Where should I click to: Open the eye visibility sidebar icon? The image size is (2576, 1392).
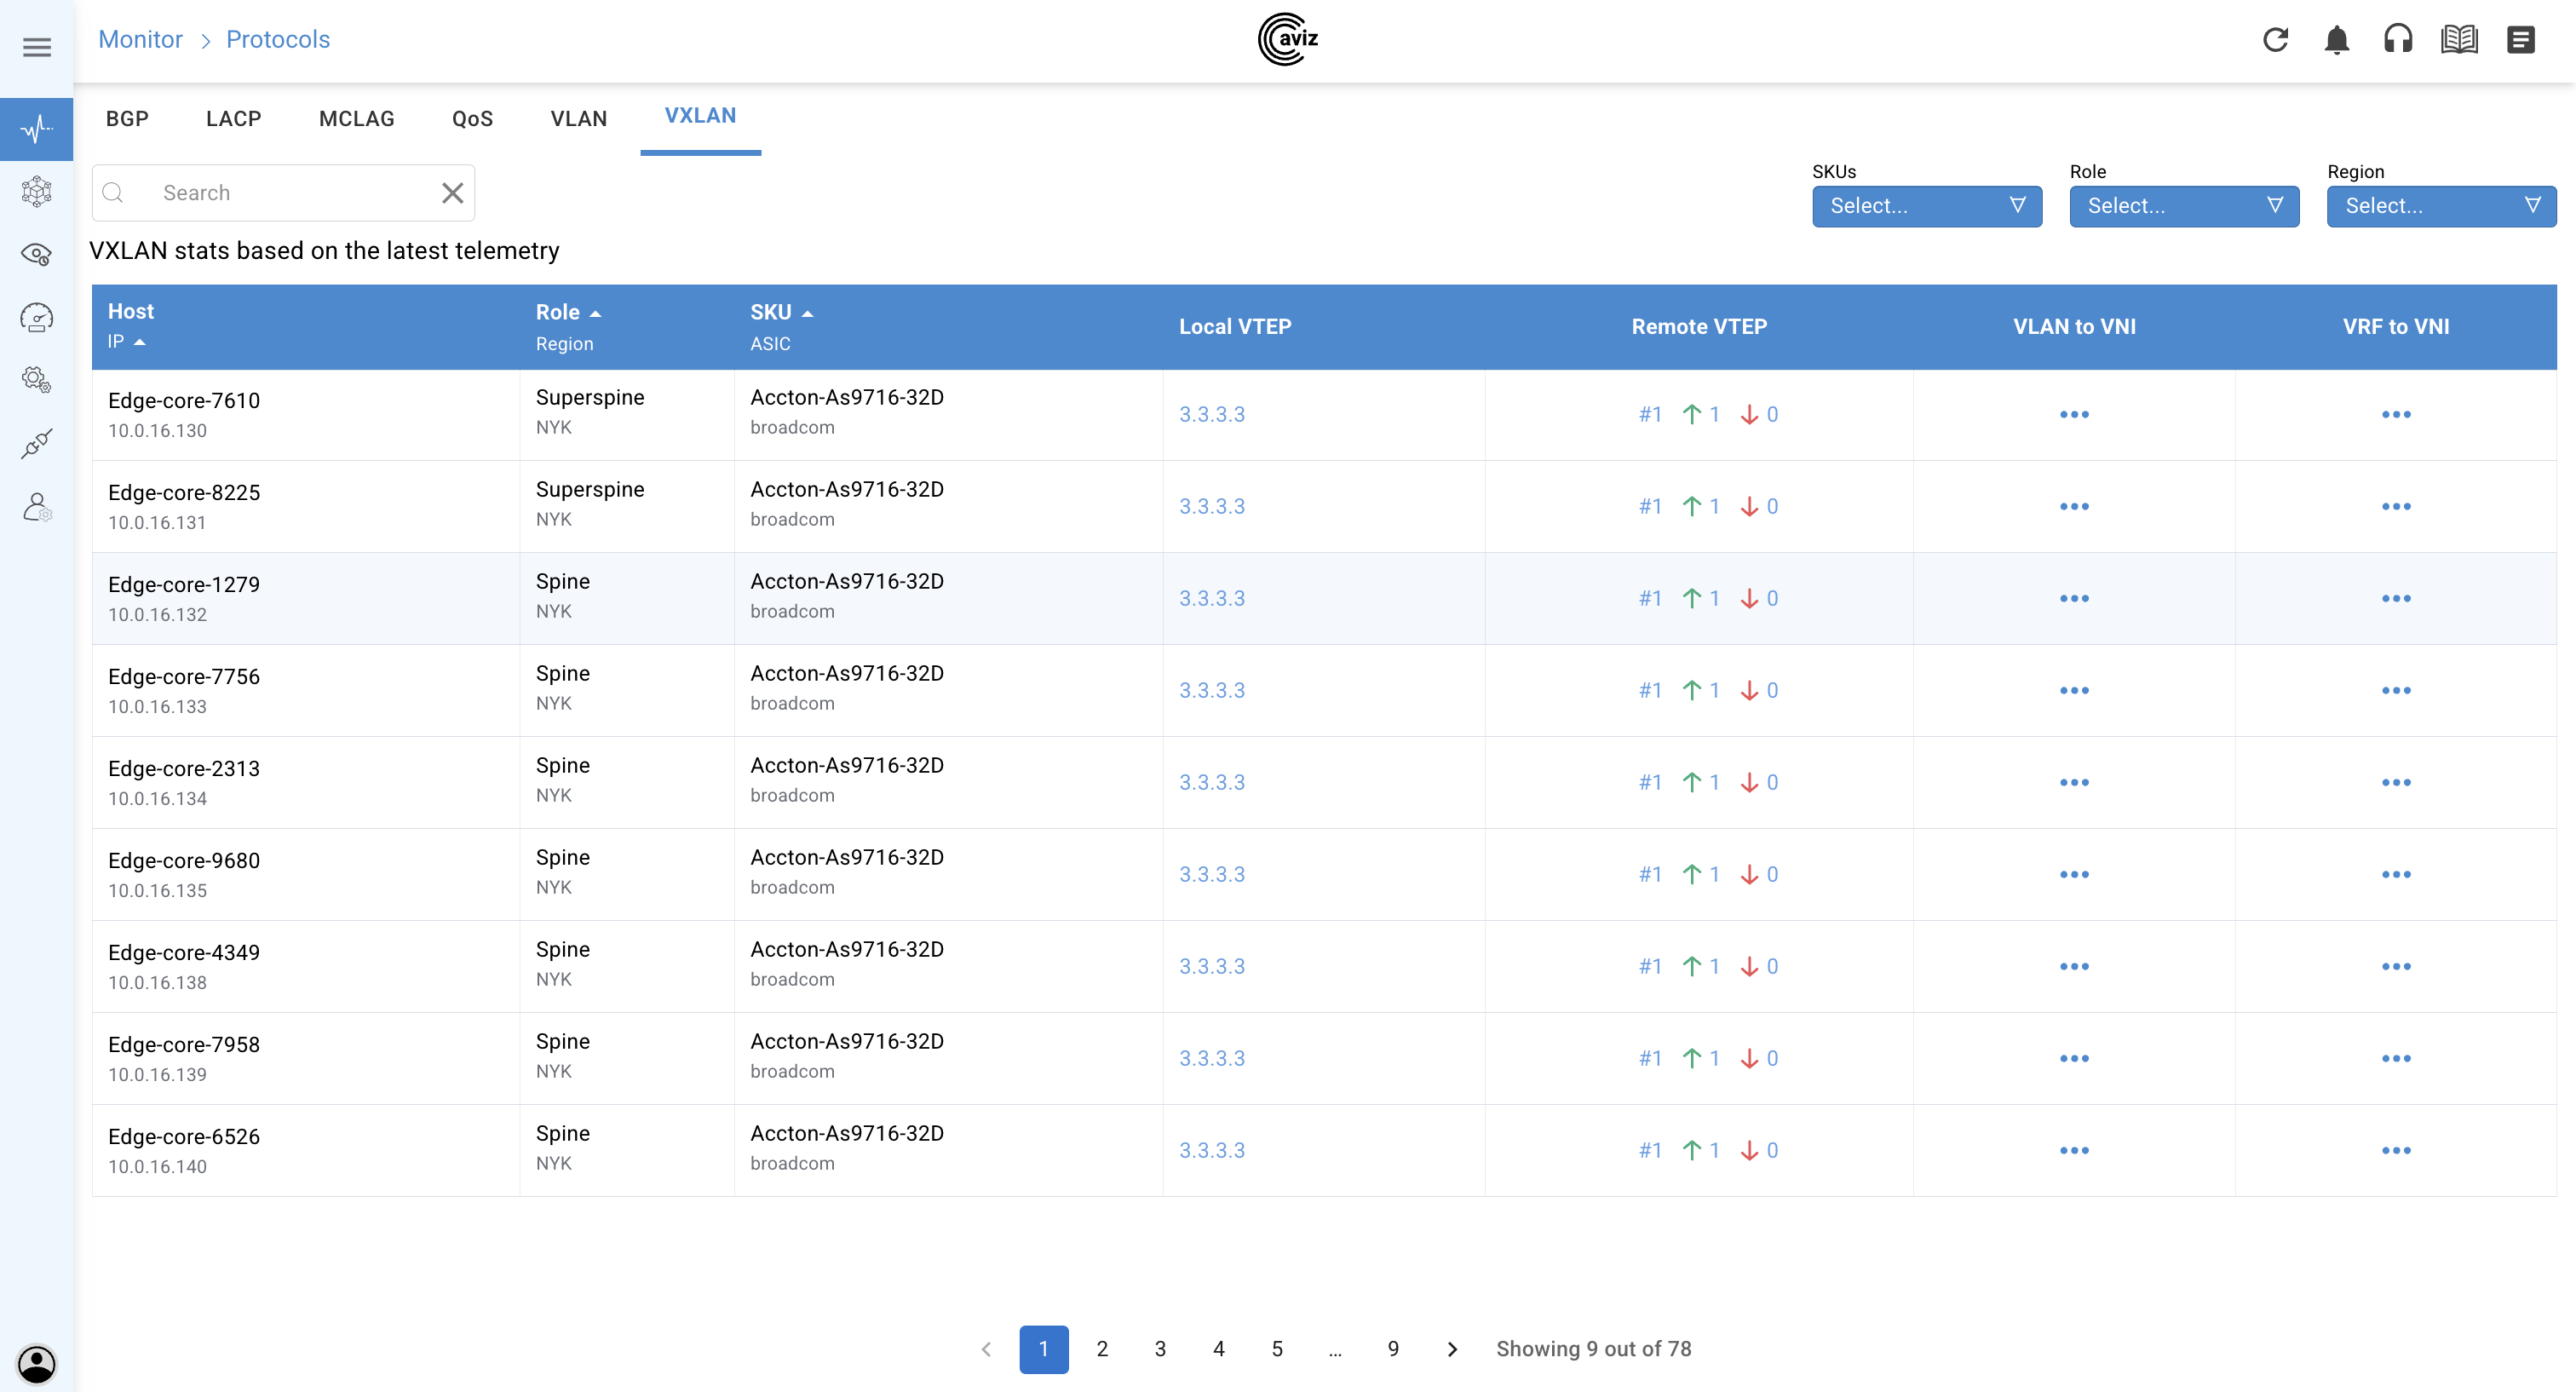[x=37, y=254]
